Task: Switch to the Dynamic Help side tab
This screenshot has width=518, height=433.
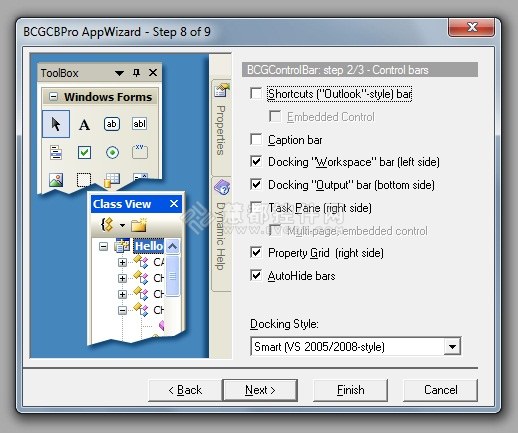Action: 221,234
